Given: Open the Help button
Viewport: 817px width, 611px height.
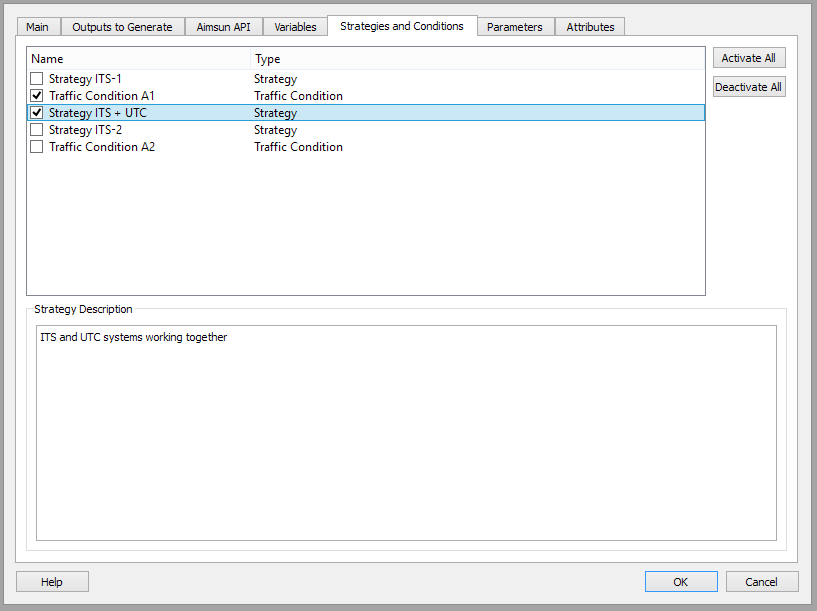Looking at the screenshot, I should [52, 582].
